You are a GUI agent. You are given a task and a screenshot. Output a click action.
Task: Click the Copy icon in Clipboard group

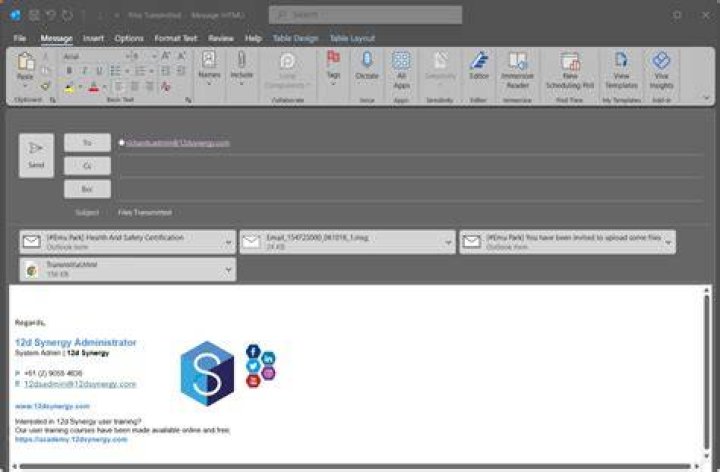click(45, 71)
